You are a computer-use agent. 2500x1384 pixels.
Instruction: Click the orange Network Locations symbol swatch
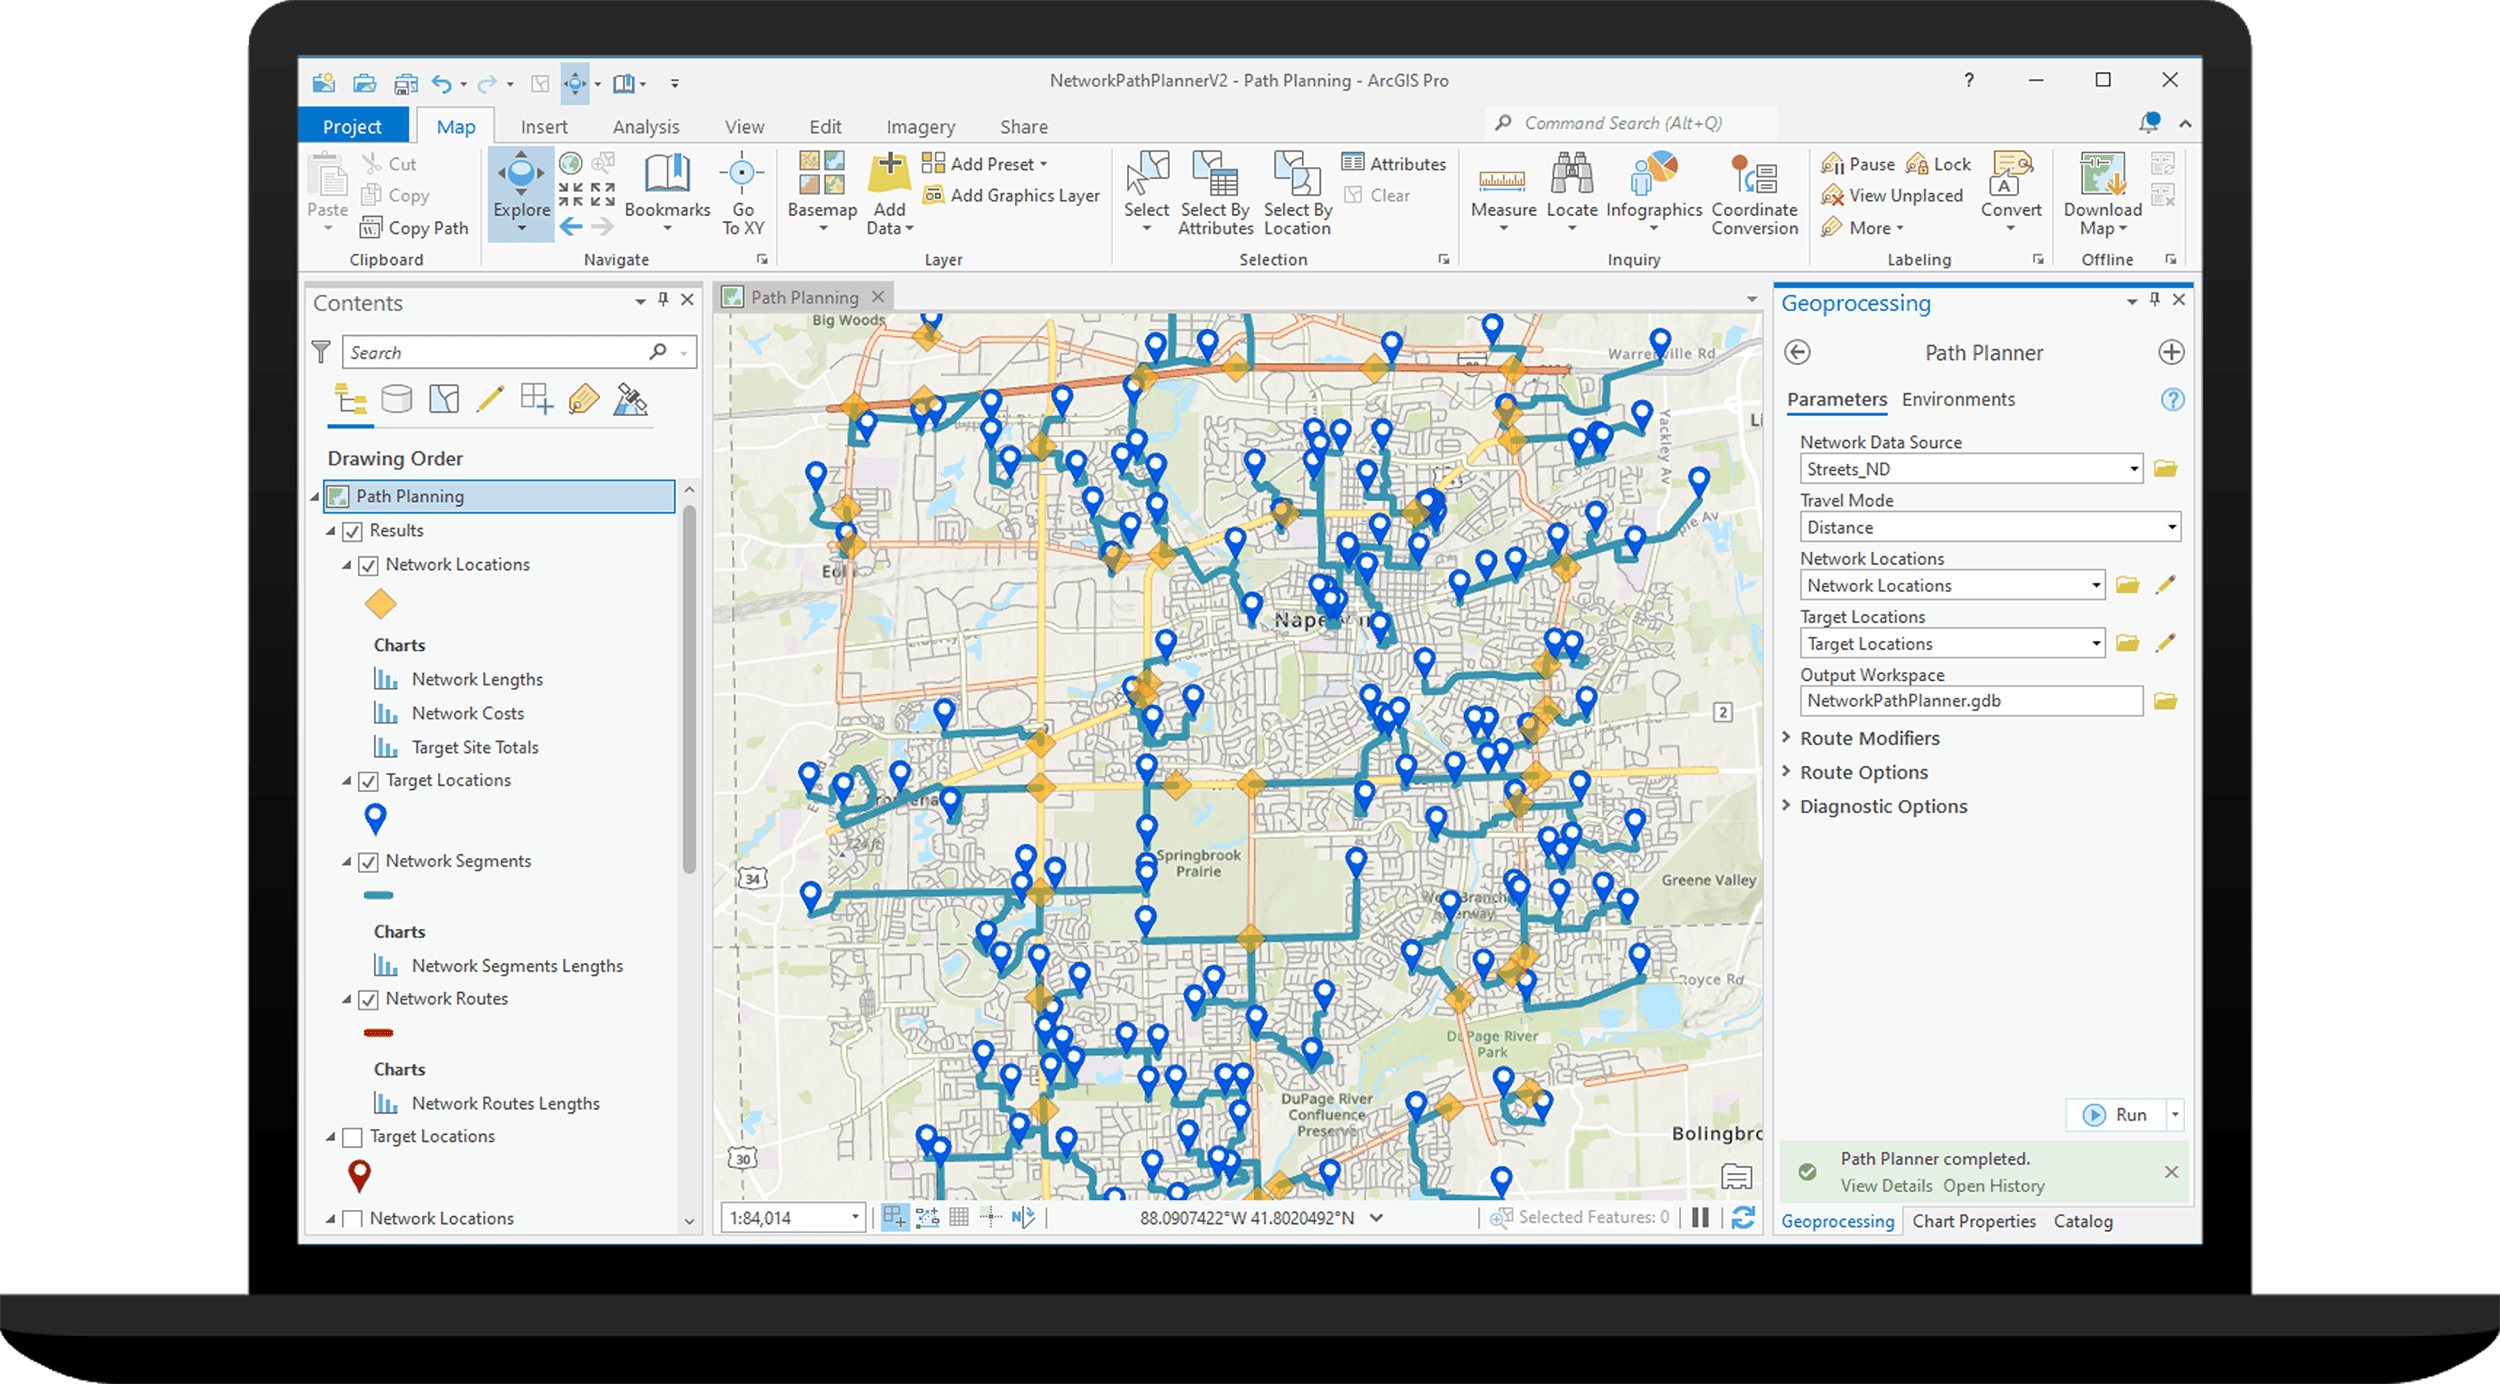click(380, 604)
